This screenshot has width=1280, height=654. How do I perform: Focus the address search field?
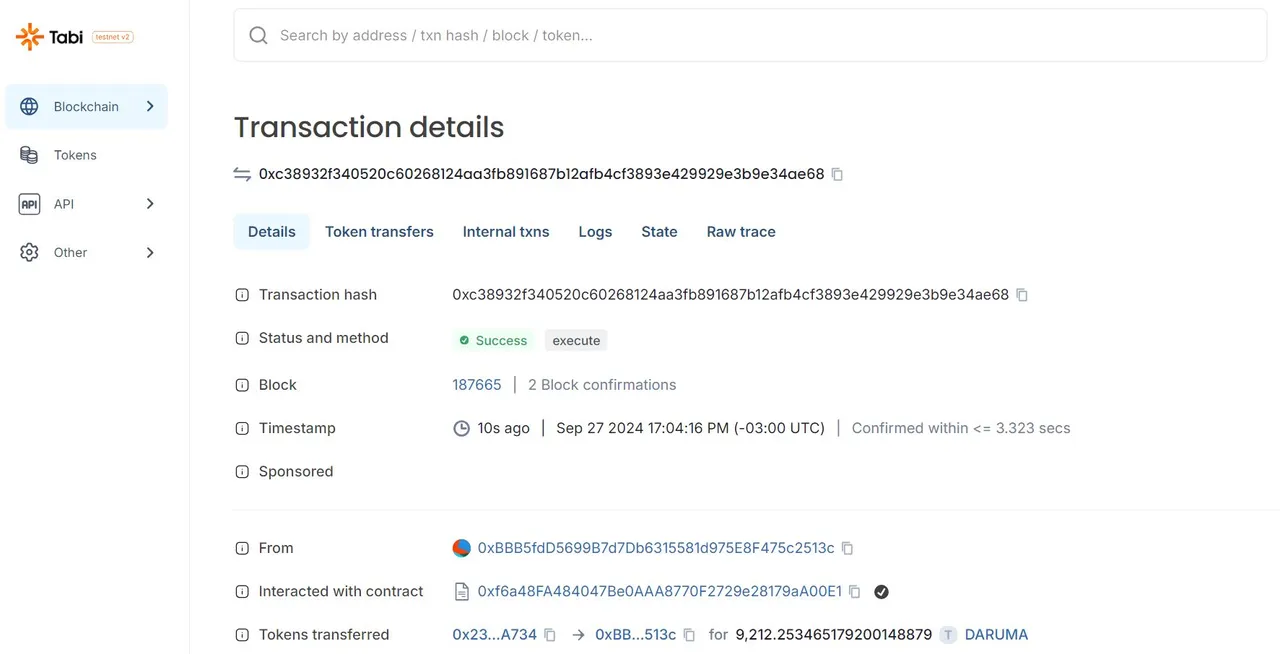pos(750,36)
